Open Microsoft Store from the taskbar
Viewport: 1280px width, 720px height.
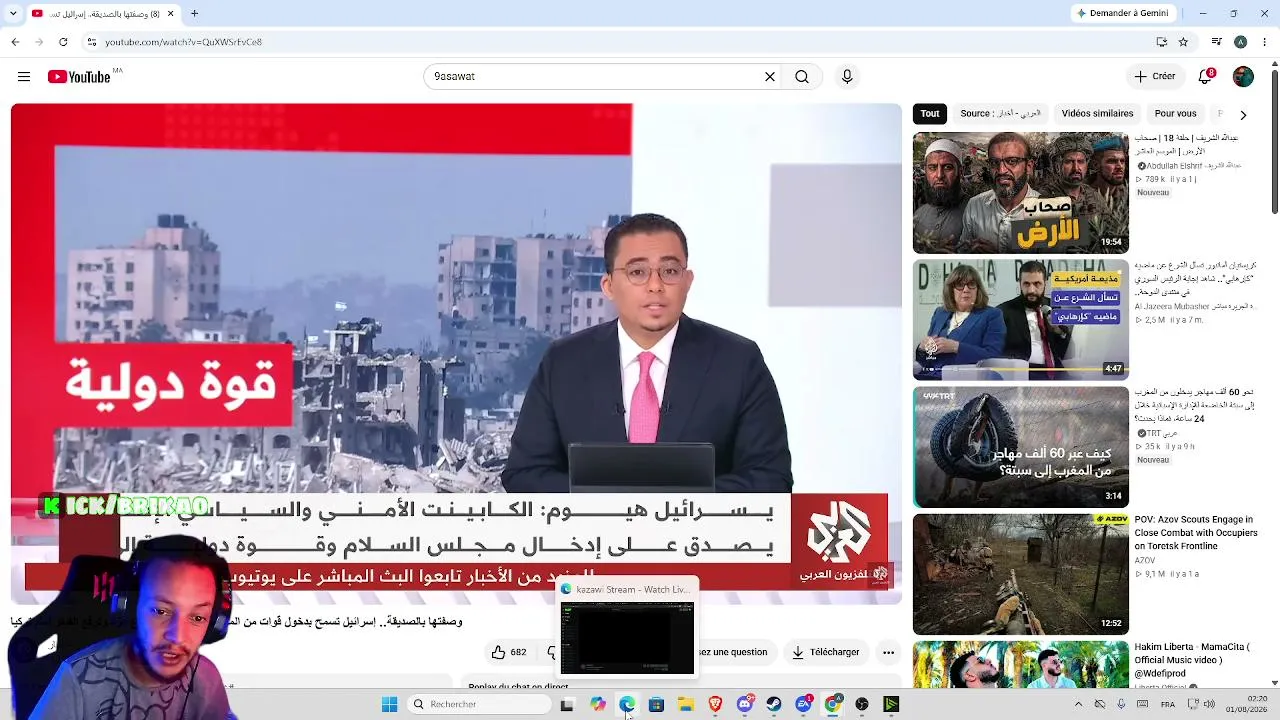pyautogui.click(x=656, y=704)
